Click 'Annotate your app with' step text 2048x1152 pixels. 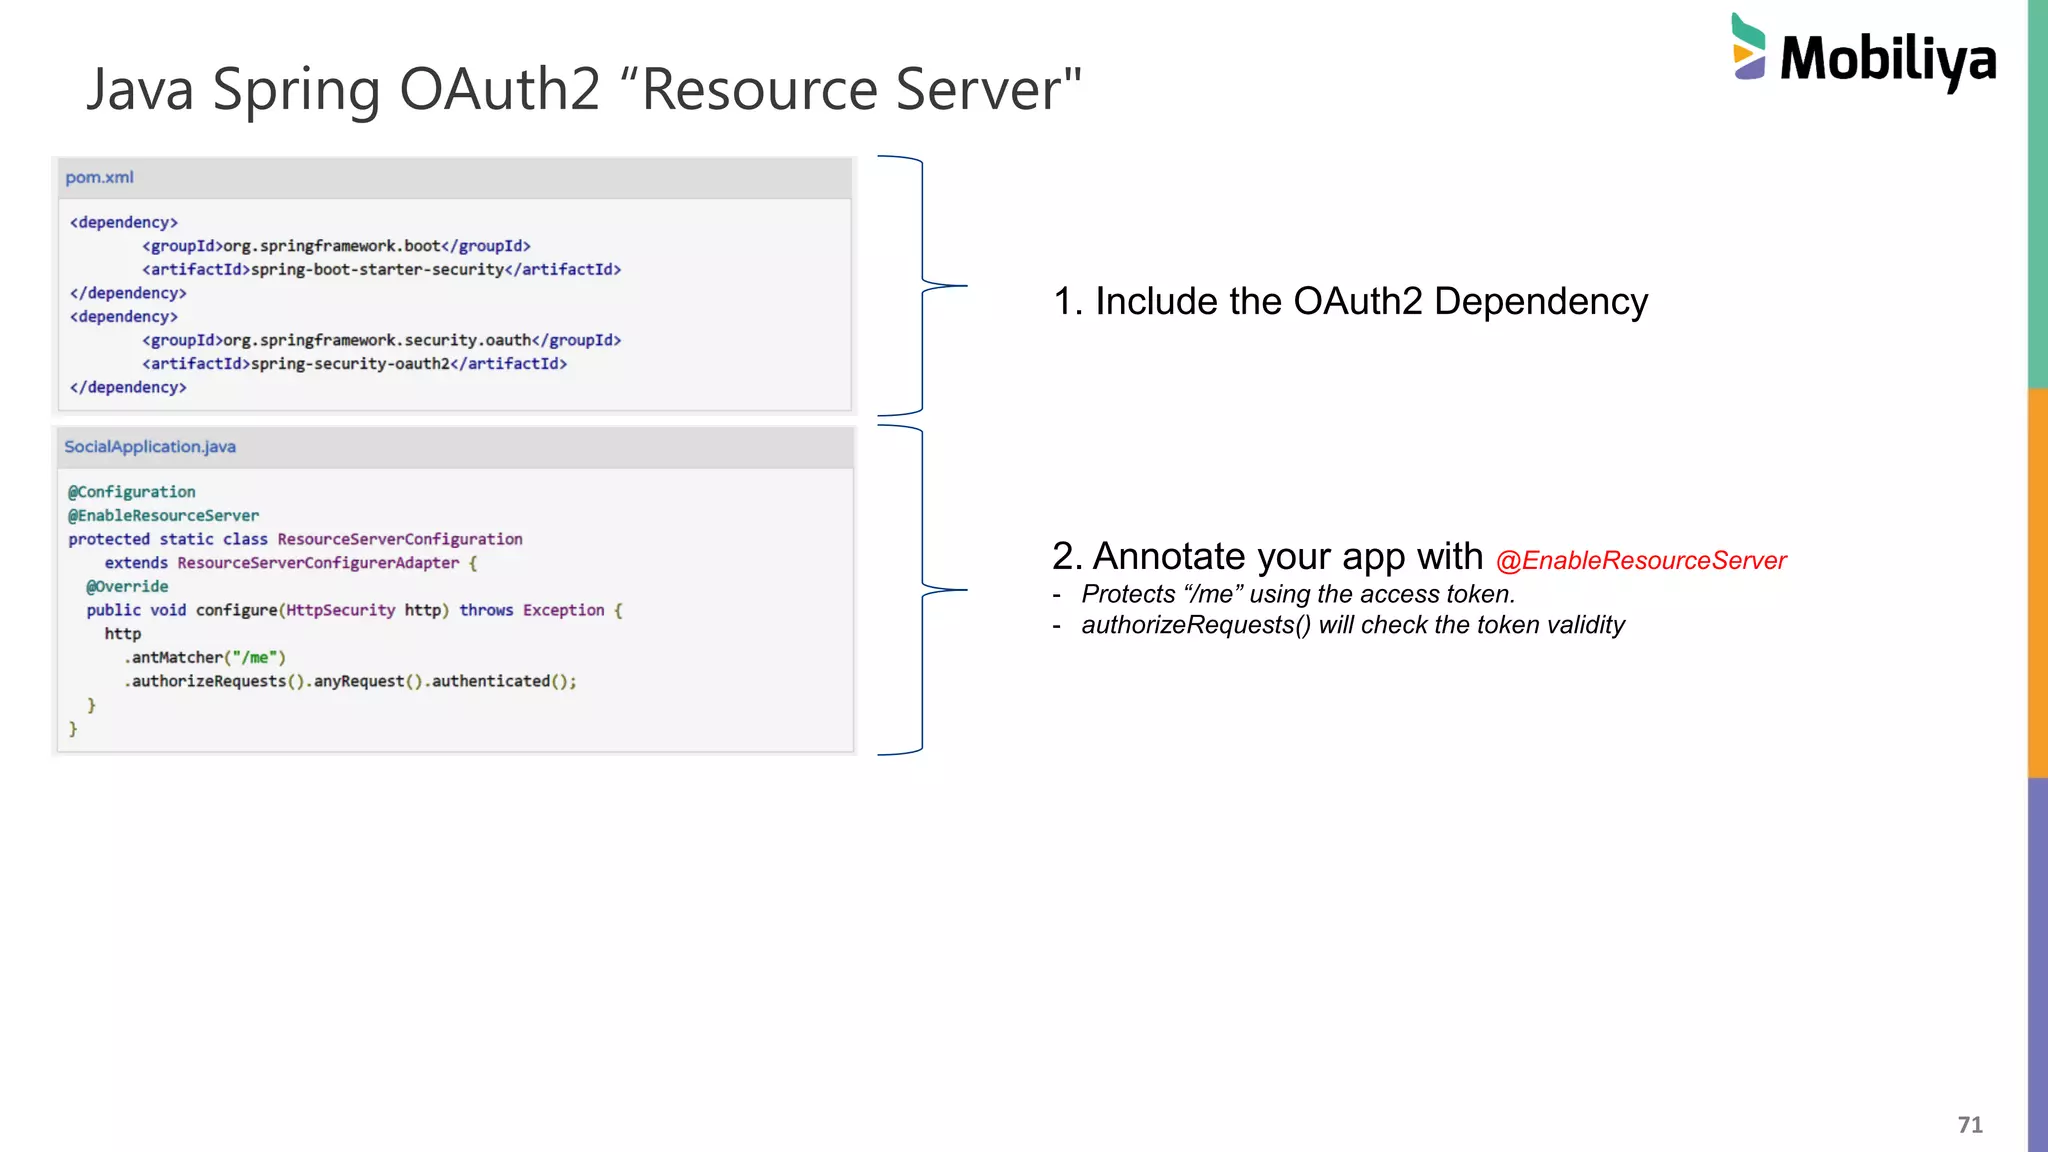click(1267, 556)
